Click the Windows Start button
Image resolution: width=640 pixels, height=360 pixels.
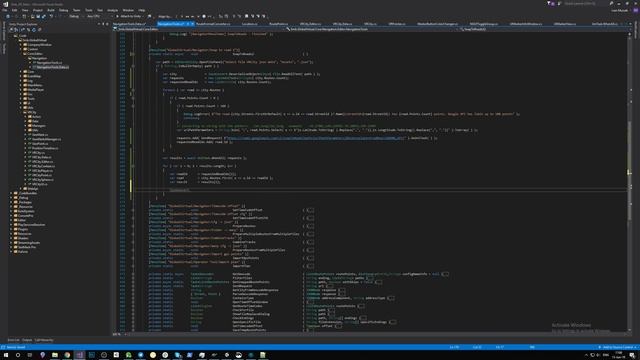(x=6, y=355)
